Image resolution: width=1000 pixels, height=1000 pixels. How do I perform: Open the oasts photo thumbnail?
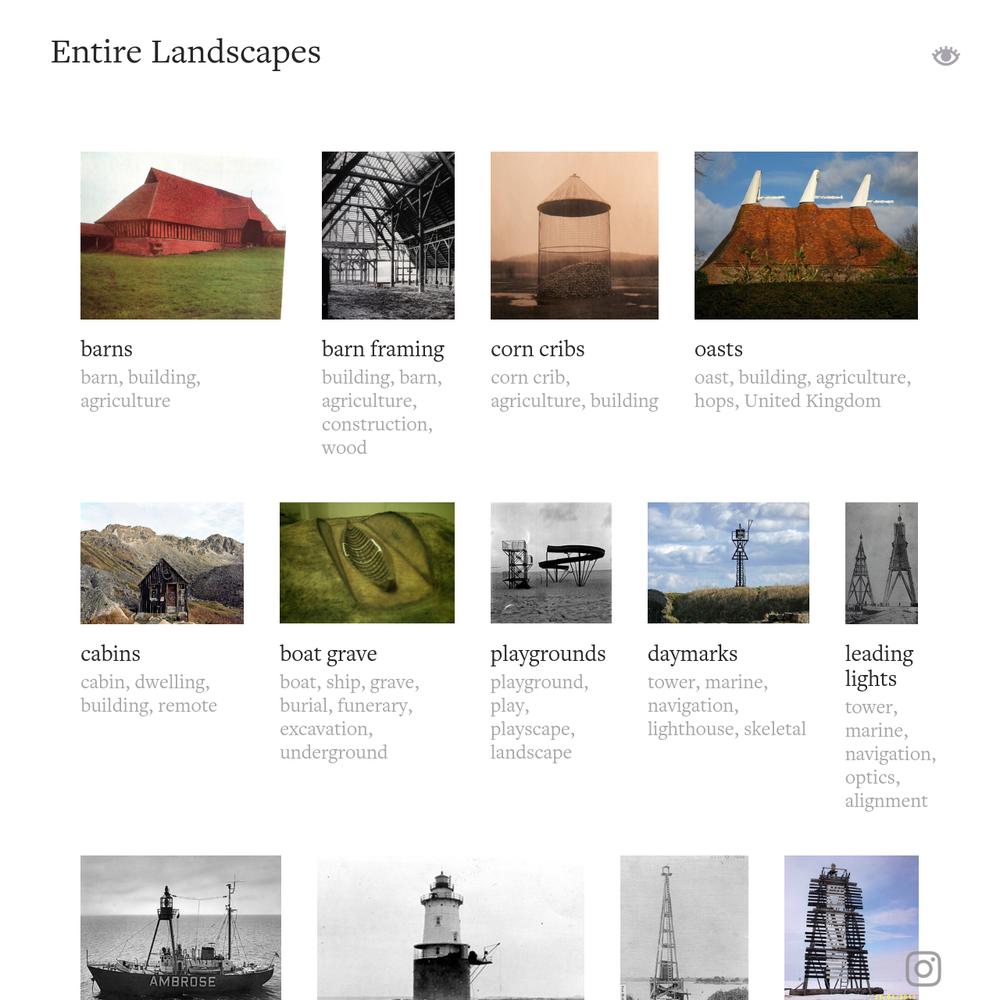[805, 235]
